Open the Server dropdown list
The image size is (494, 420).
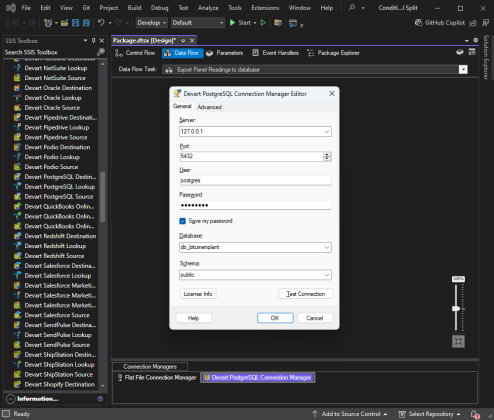[x=327, y=132]
